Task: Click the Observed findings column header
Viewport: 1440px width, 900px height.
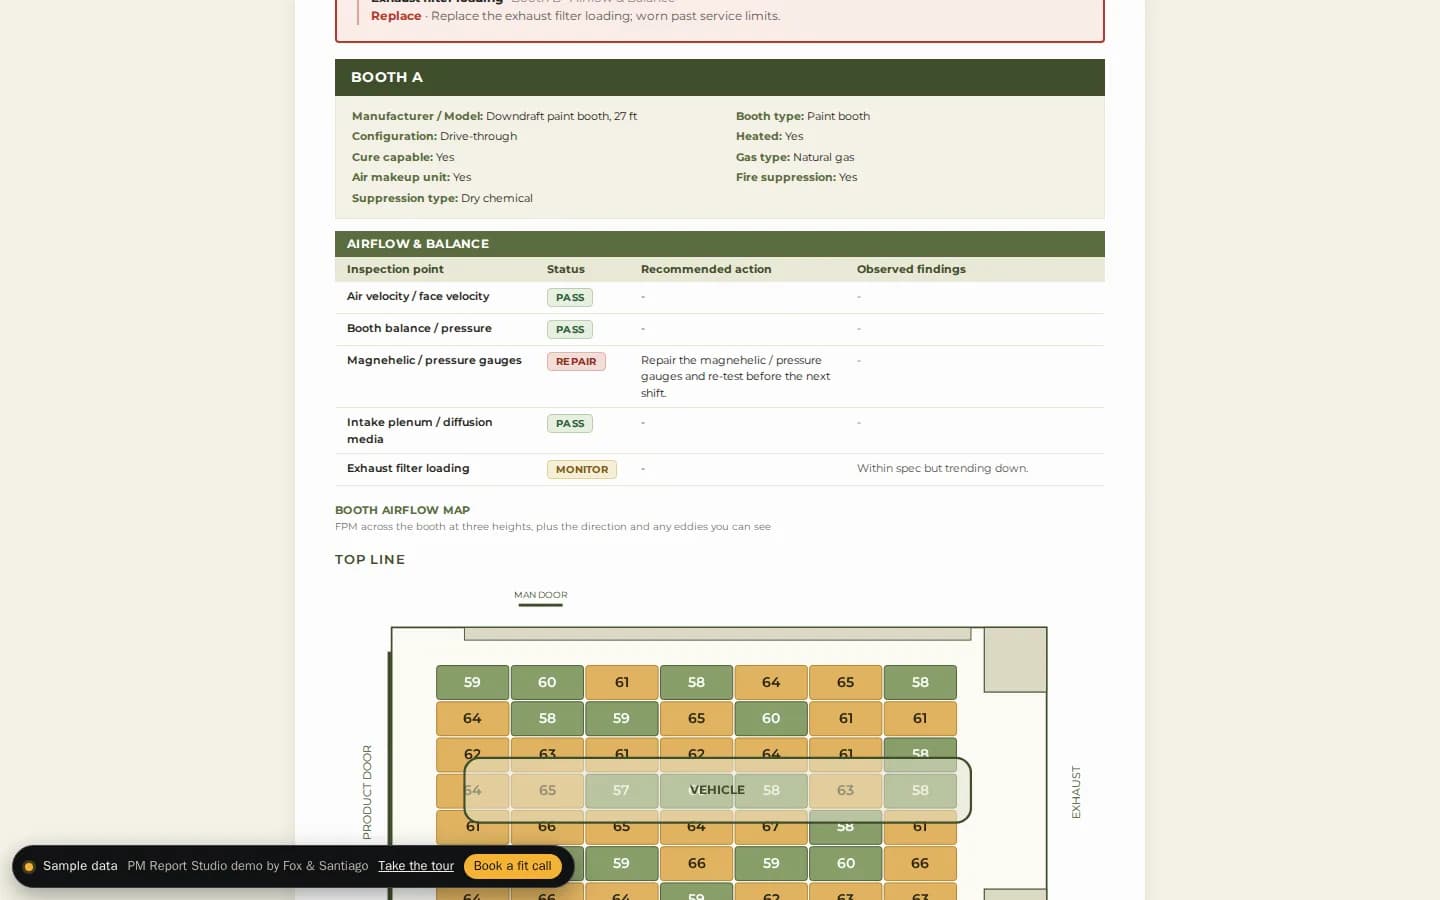Action: [x=911, y=269]
